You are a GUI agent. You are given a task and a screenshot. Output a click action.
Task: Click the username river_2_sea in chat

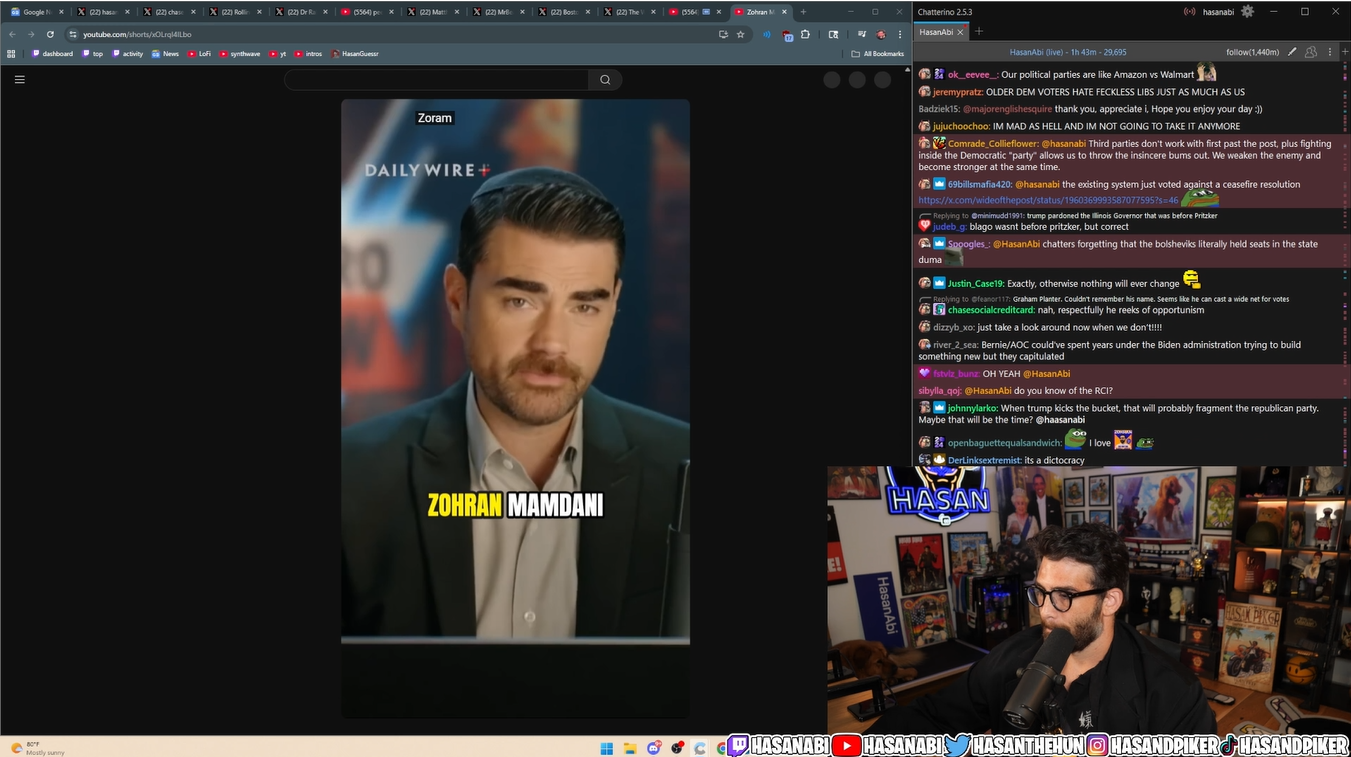(955, 345)
